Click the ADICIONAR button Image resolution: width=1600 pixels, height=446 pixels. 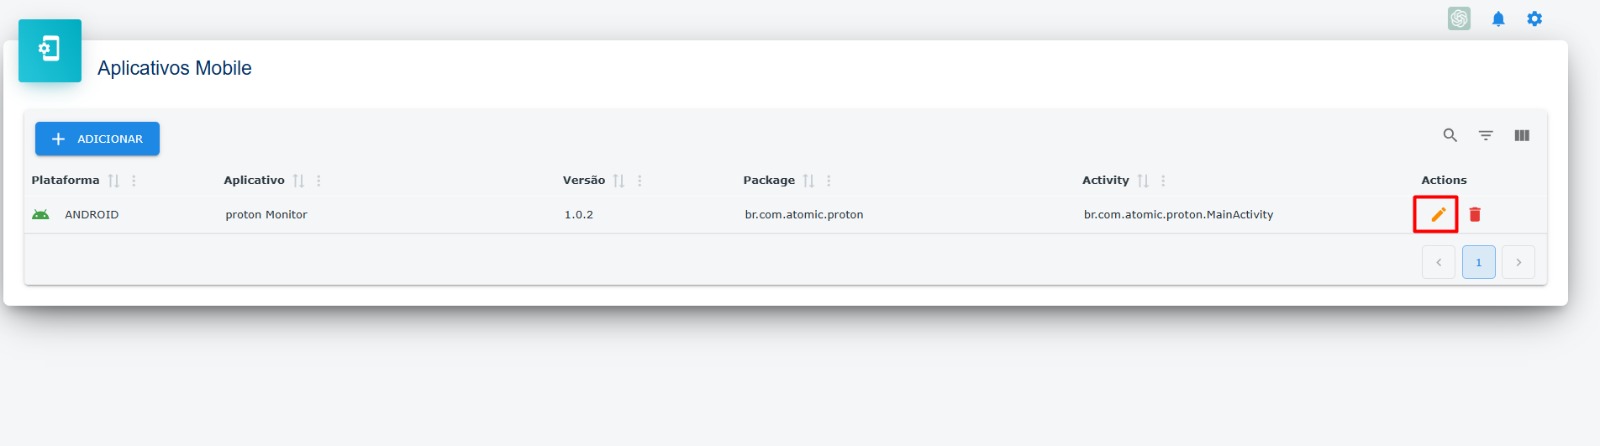[x=97, y=139]
